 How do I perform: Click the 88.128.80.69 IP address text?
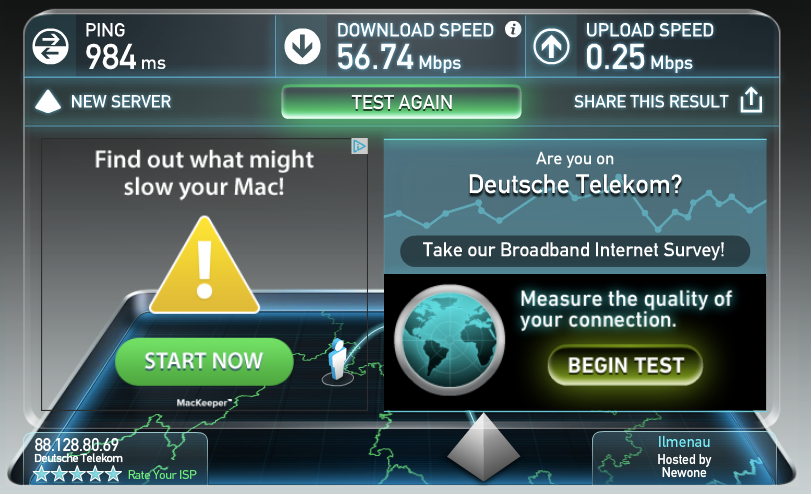(x=77, y=445)
